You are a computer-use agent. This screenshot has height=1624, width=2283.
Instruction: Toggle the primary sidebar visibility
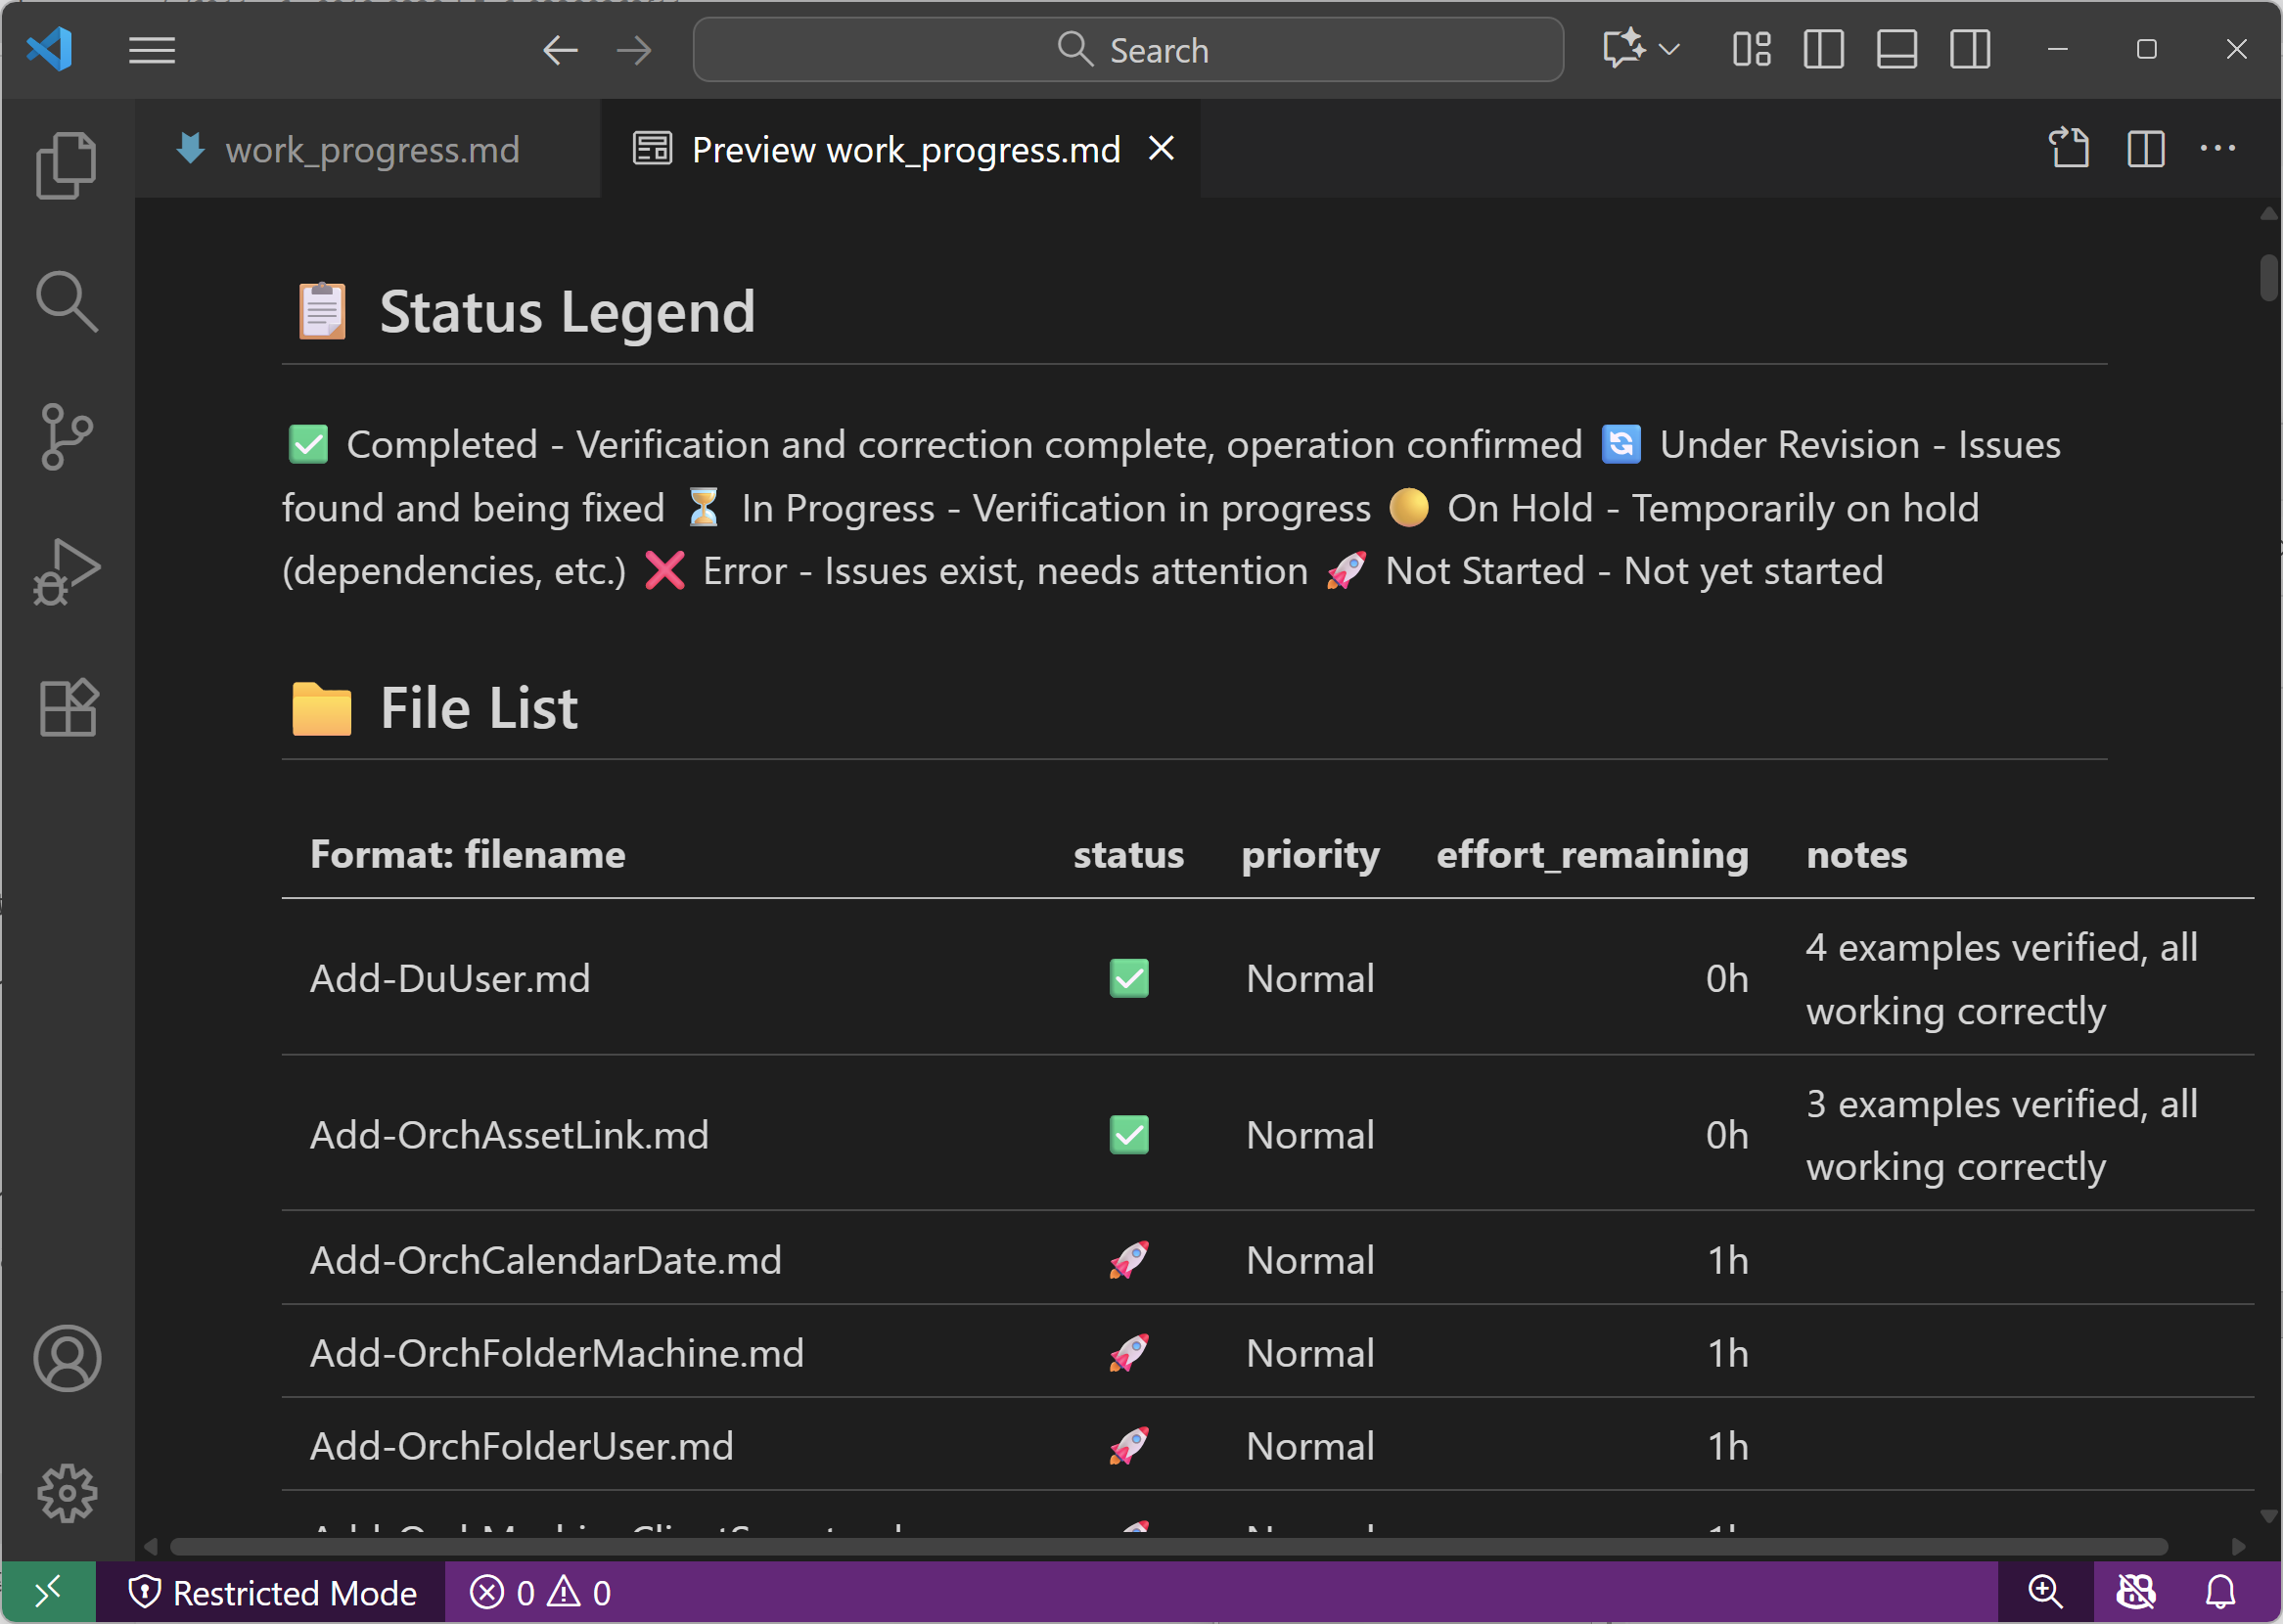click(x=1822, y=49)
